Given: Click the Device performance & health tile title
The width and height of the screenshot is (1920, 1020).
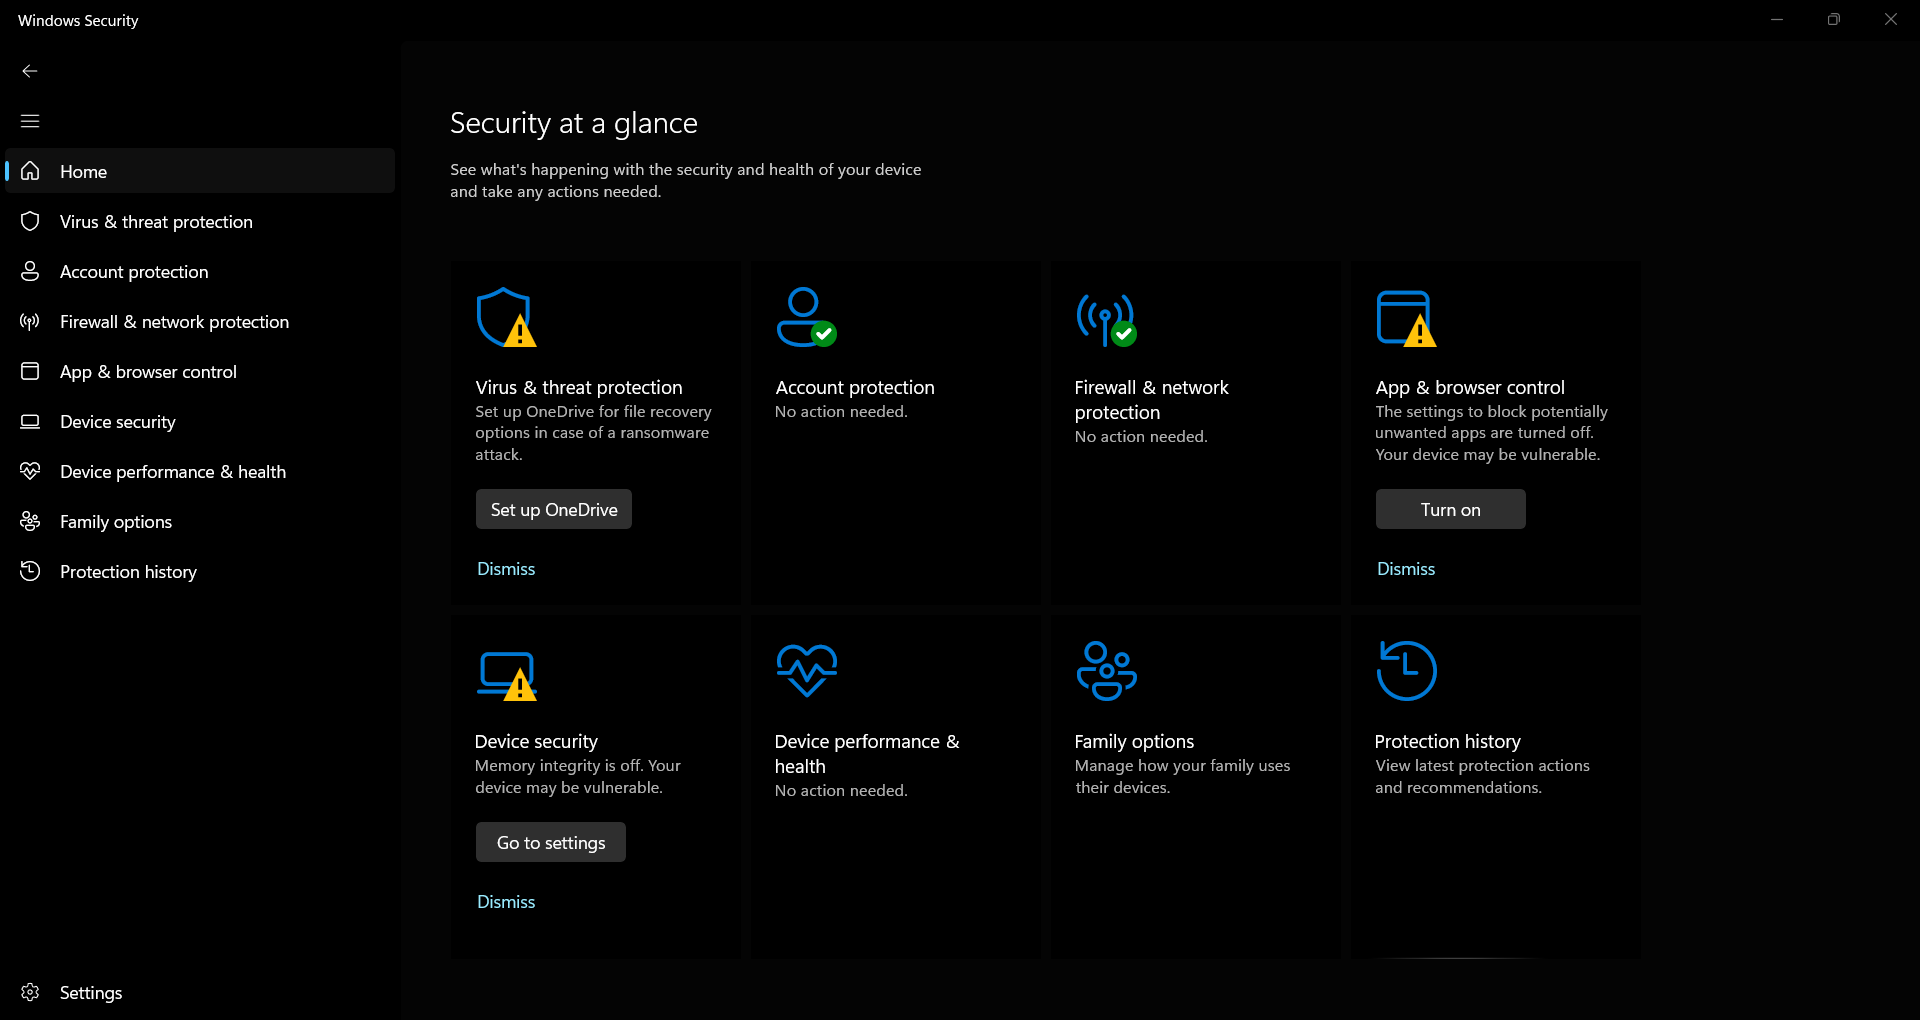Looking at the screenshot, I should pos(867,753).
